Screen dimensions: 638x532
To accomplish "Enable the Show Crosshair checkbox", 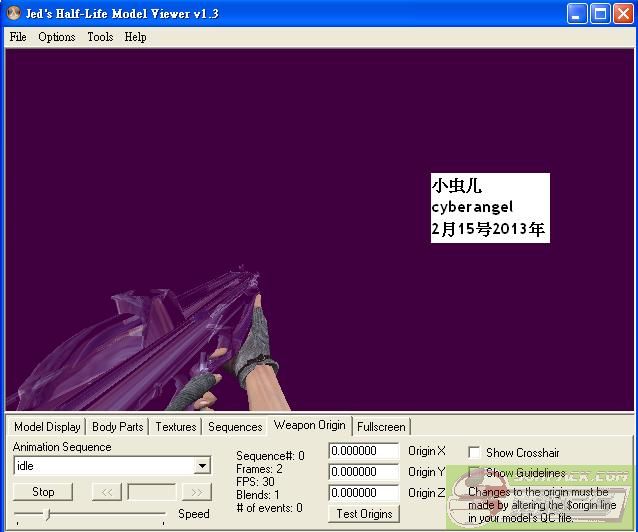I will 475,453.
